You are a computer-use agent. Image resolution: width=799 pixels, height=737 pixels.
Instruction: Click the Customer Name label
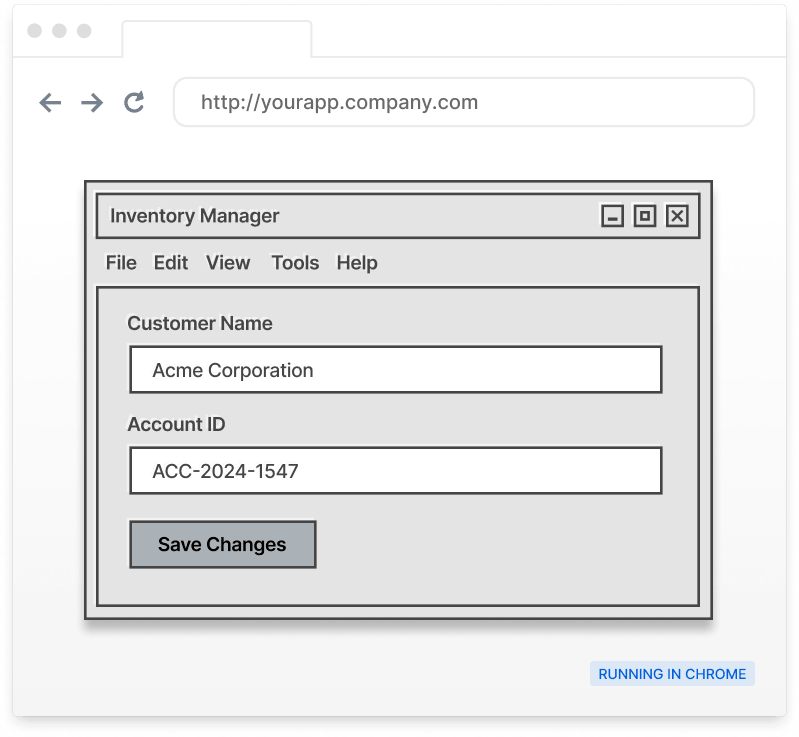pos(200,323)
